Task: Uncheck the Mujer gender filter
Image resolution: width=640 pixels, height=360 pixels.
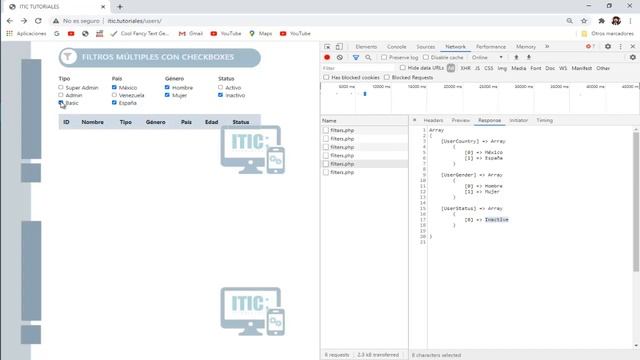Action: (x=167, y=95)
